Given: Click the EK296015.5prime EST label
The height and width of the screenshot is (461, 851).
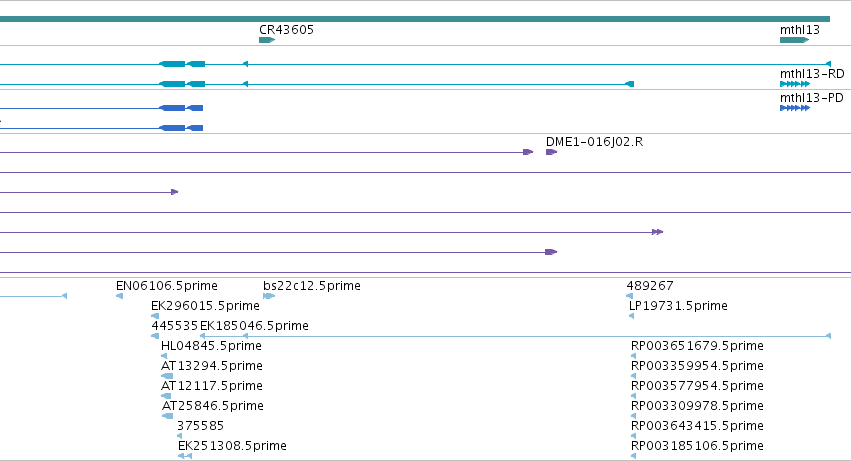Looking at the screenshot, I should tap(205, 306).
